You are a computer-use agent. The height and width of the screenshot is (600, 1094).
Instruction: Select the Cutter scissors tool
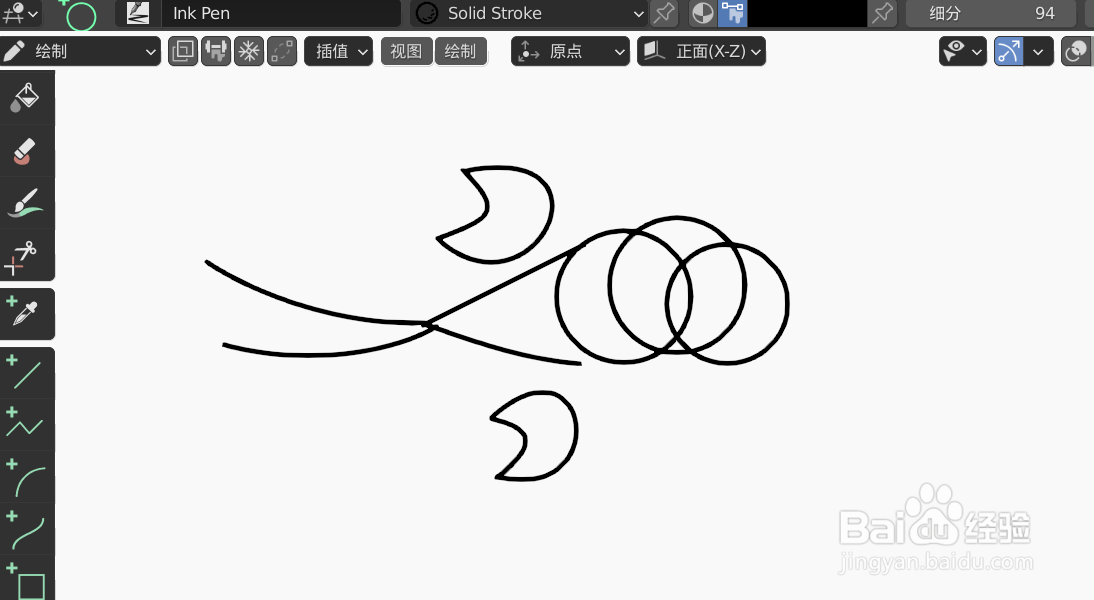pos(26,255)
